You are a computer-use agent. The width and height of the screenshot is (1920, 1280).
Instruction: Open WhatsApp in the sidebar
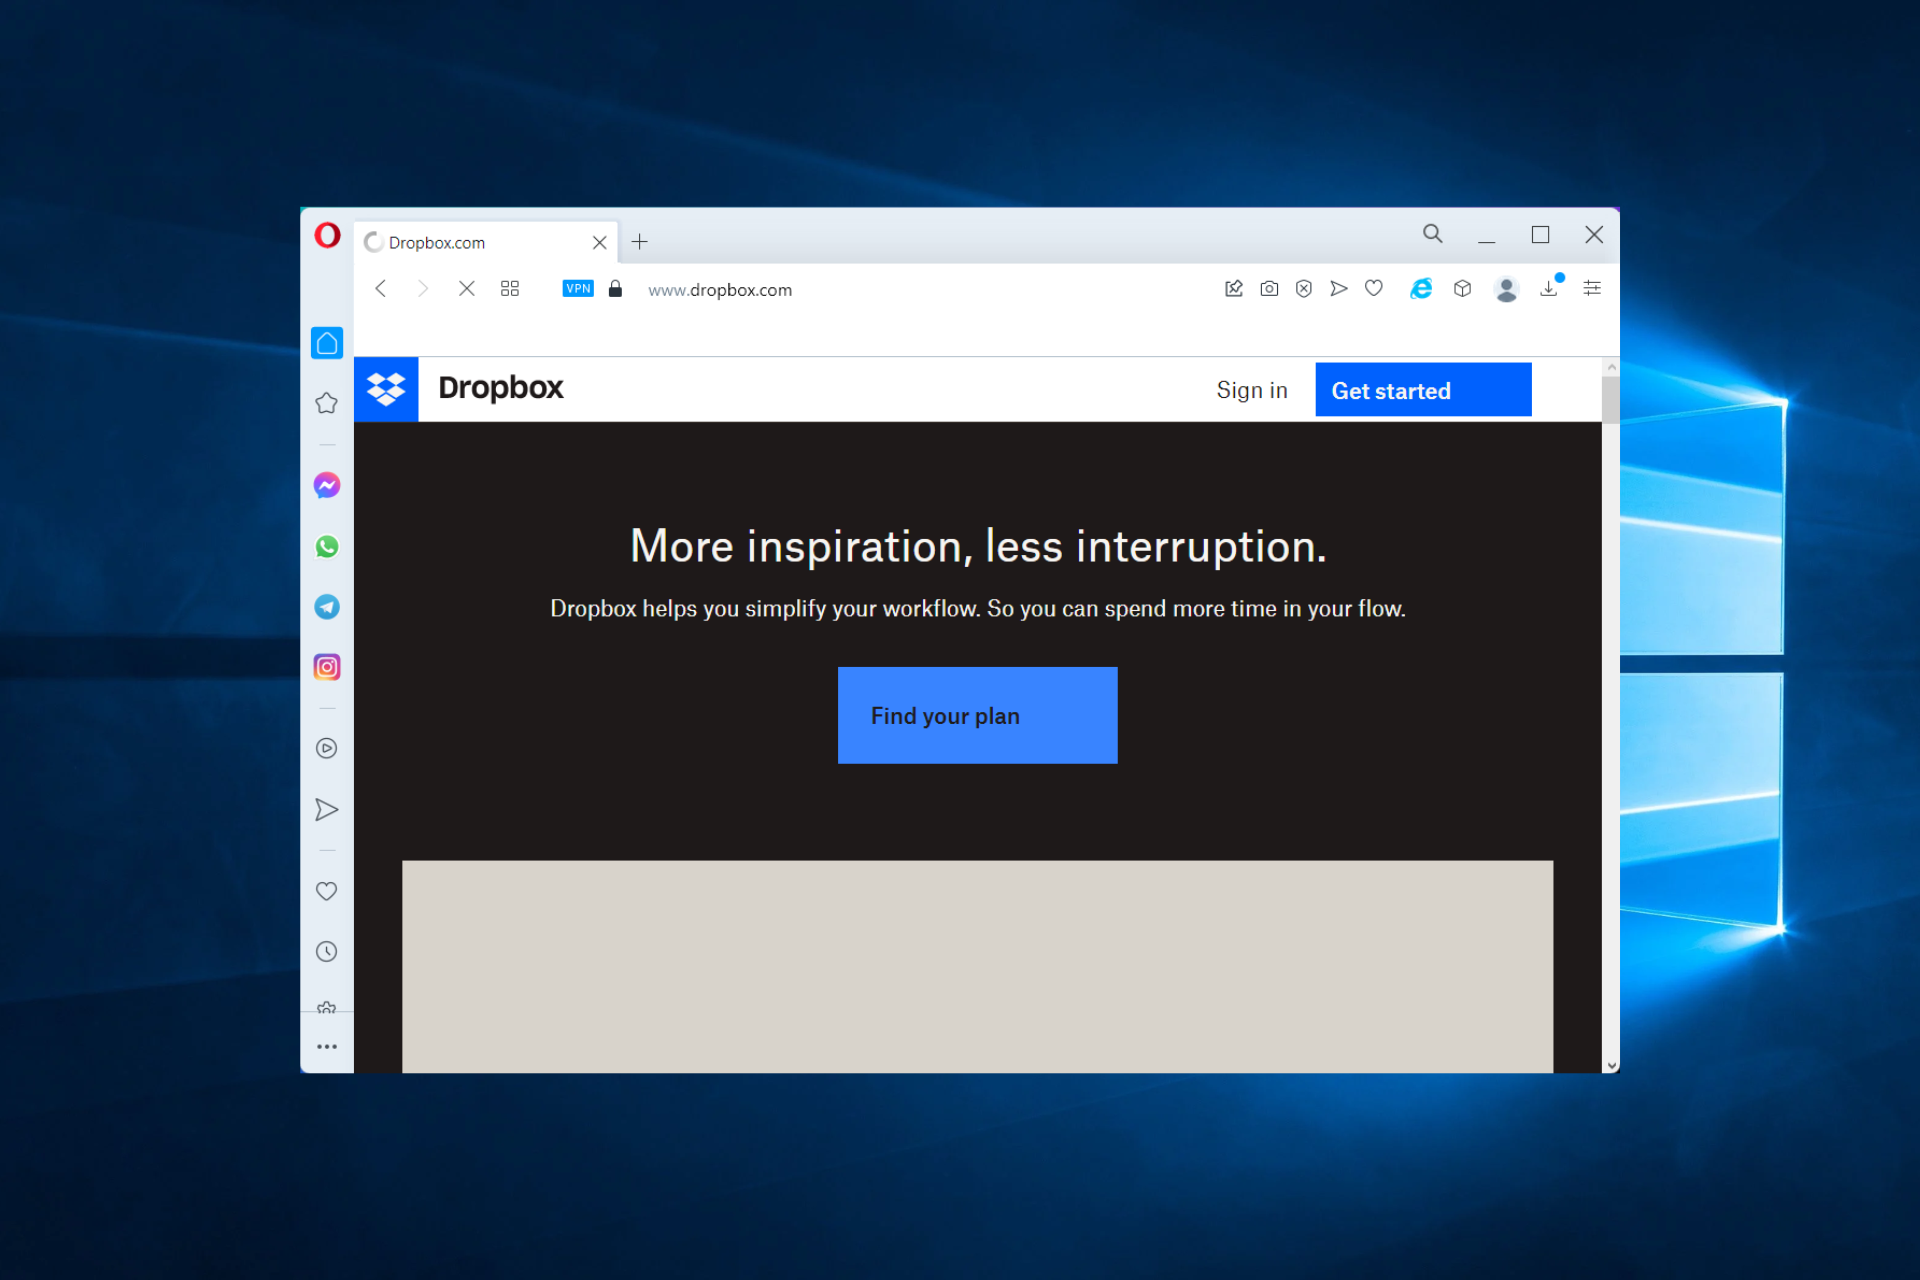(327, 547)
